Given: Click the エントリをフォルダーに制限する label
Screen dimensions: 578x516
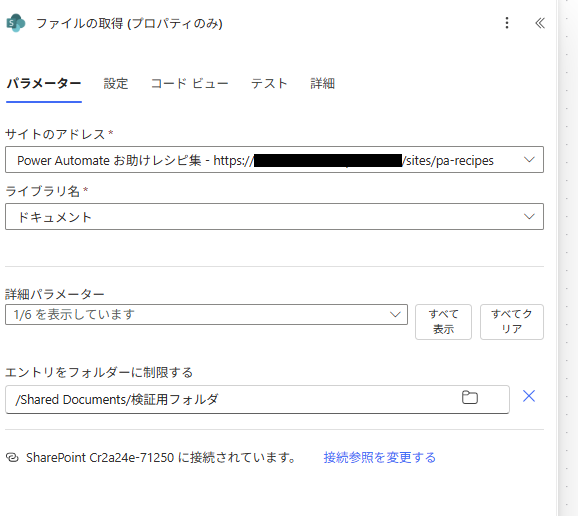Looking at the screenshot, I should 99,372.
